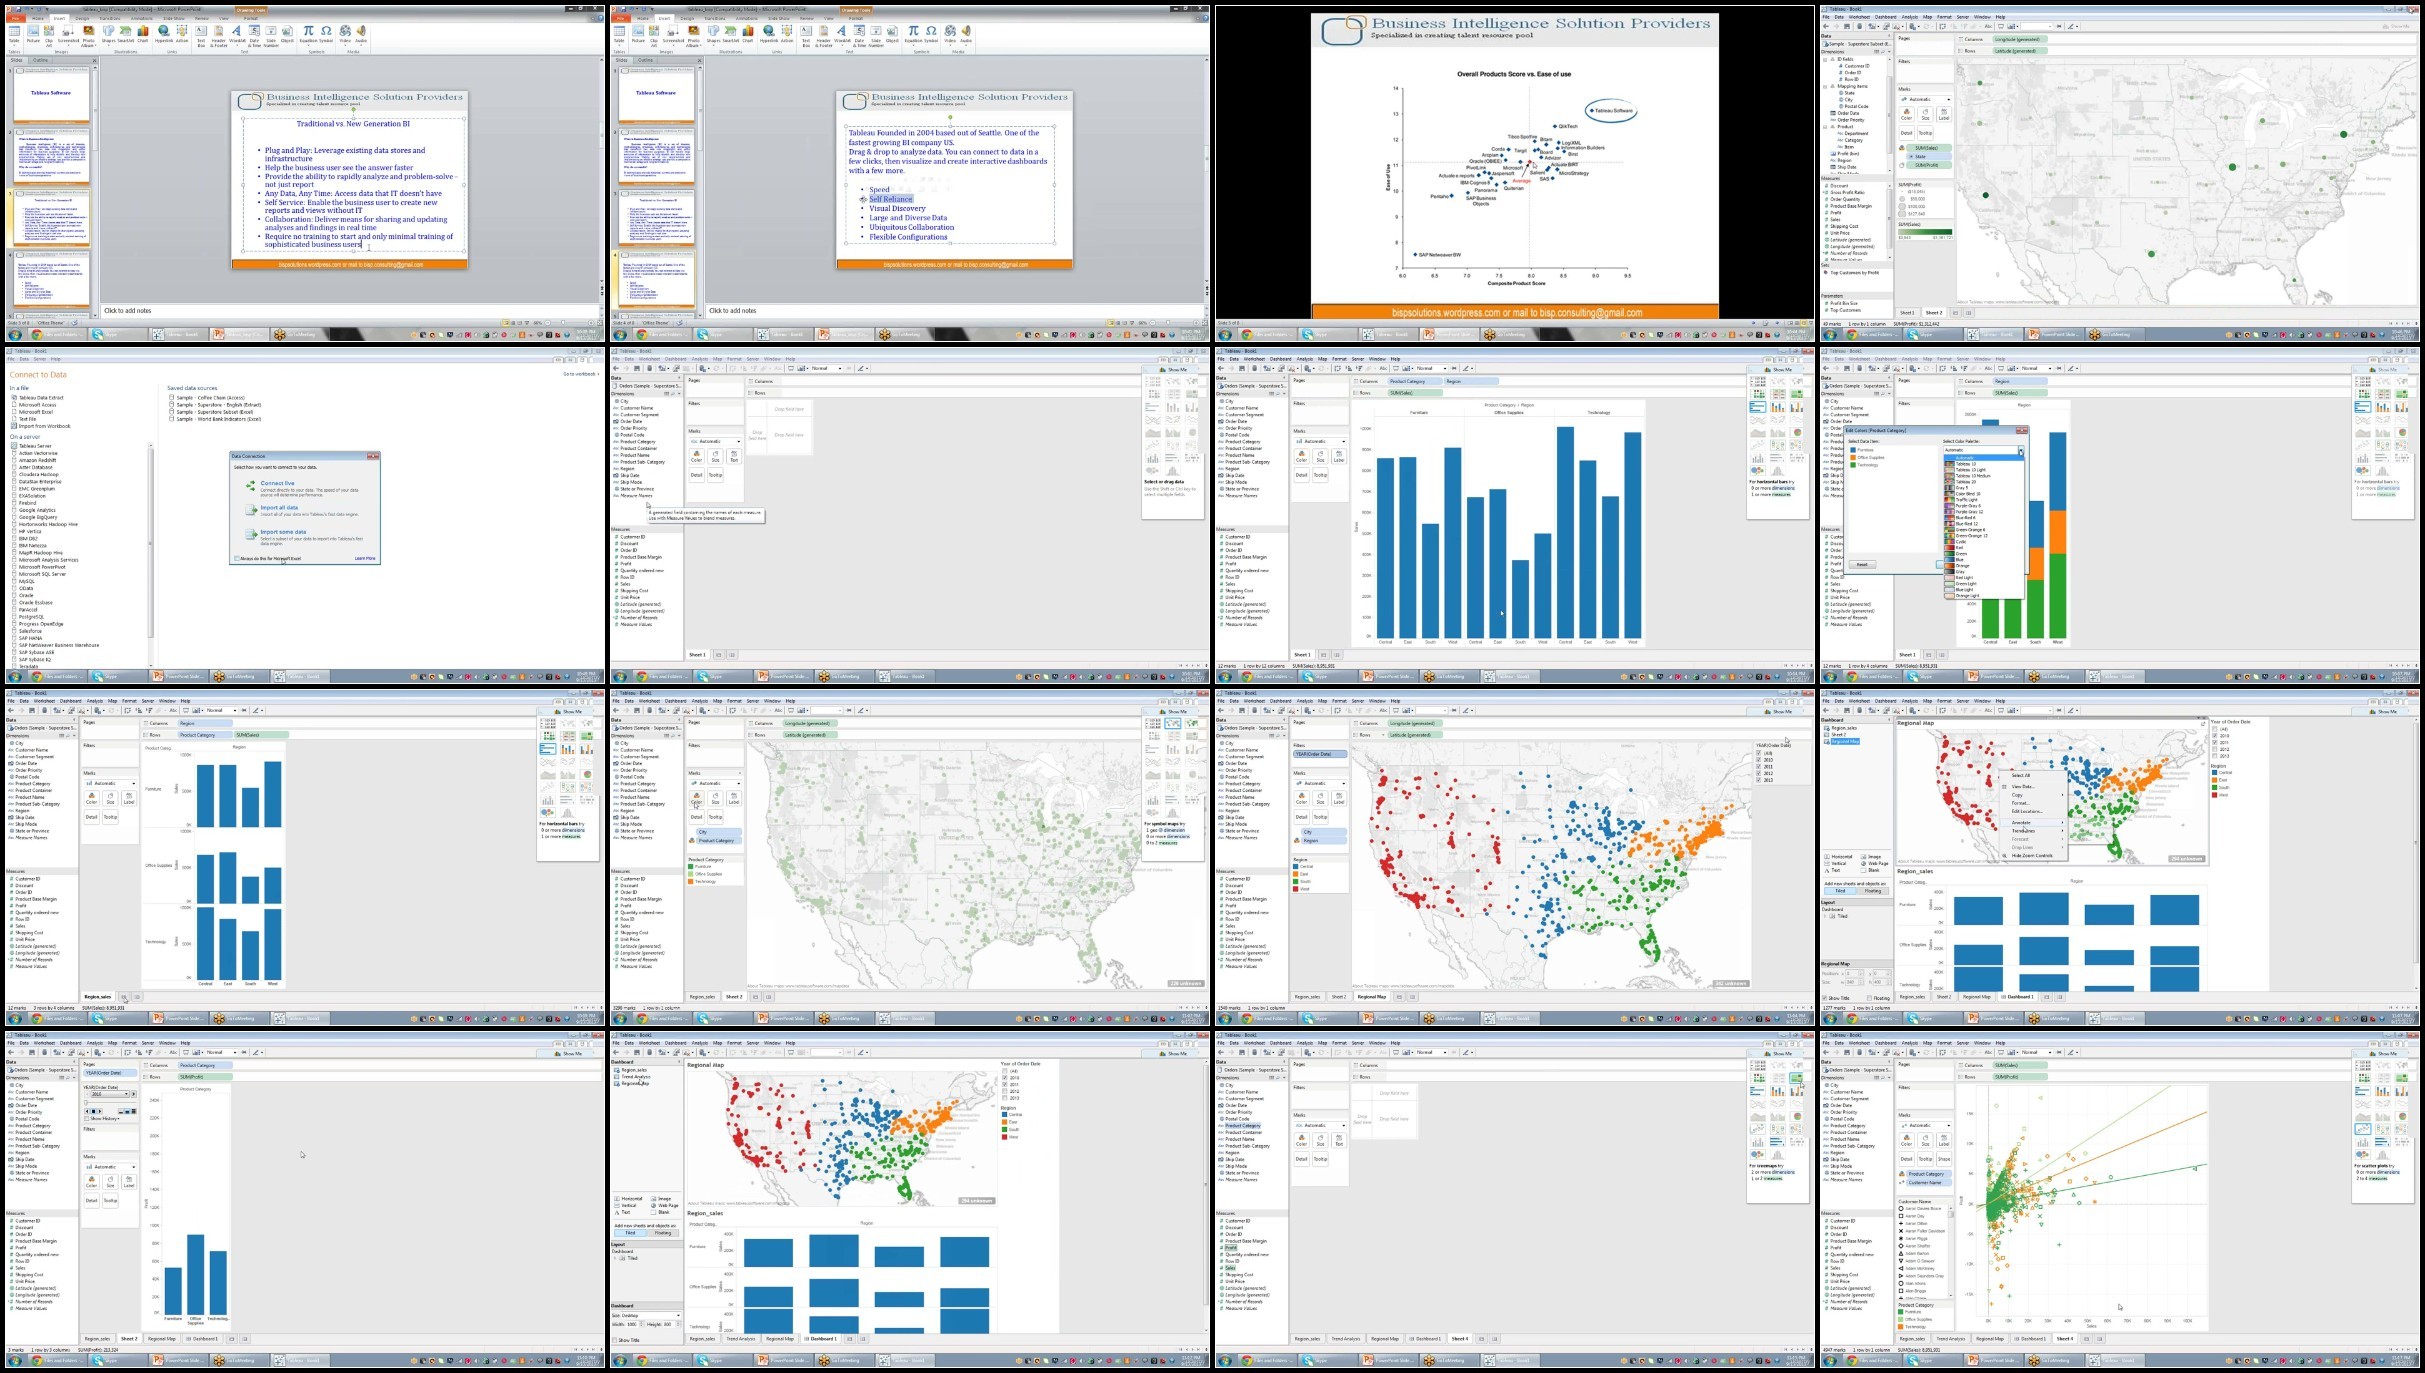The width and height of the screenshot is (2425, 1373).
Task: Click the Connect live arrows icon
Action: point(250,485)
